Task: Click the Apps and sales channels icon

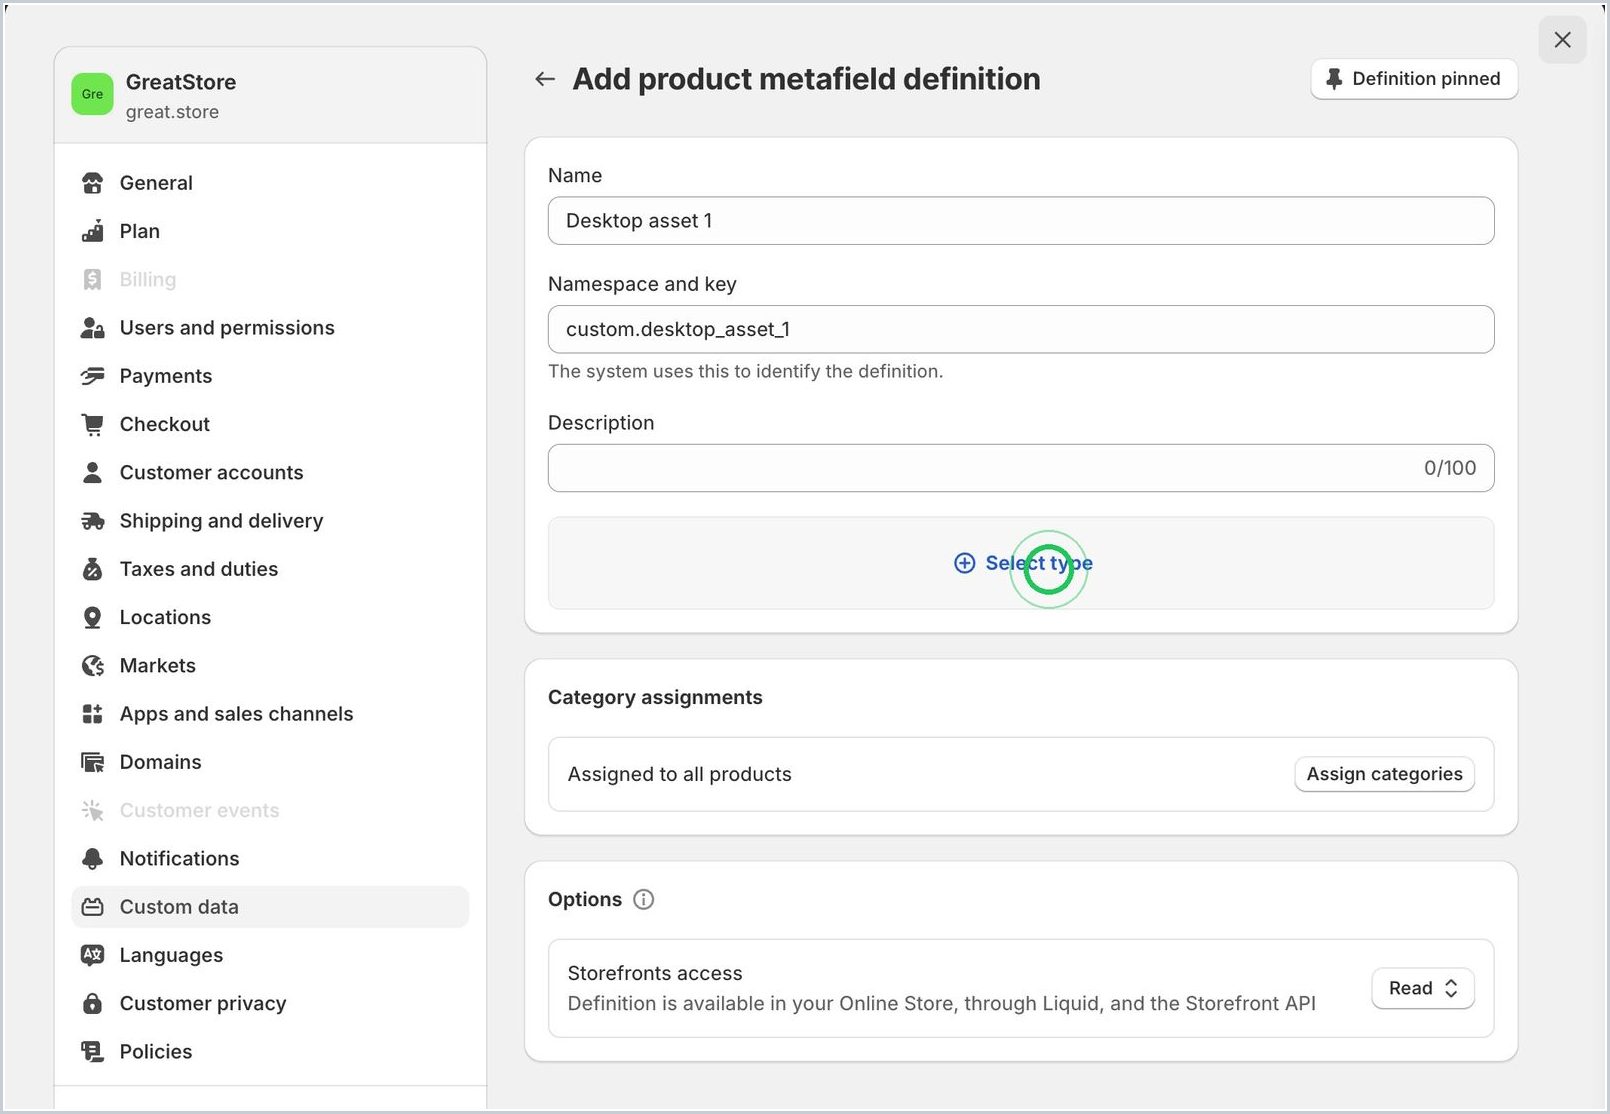Action: click(x=92, y=714)
